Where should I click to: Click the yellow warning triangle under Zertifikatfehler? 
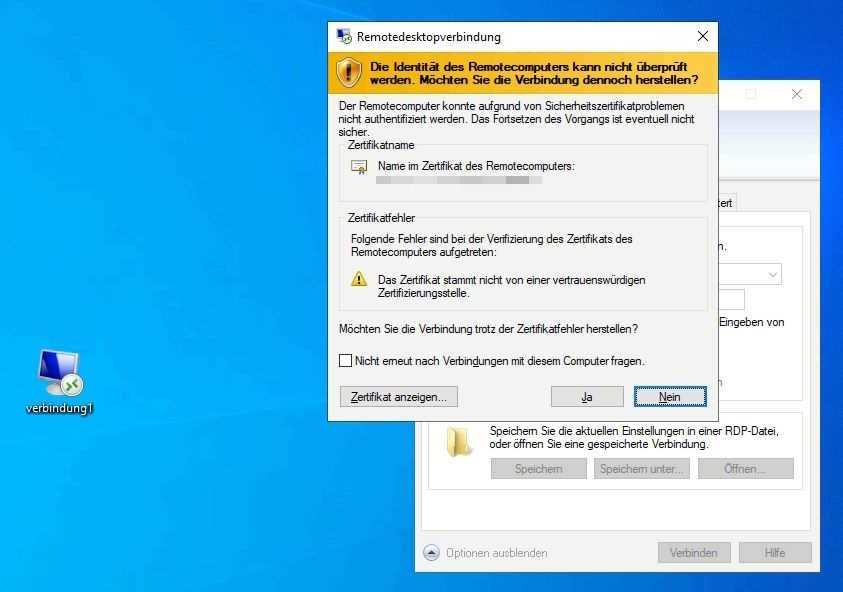(359, 279)
